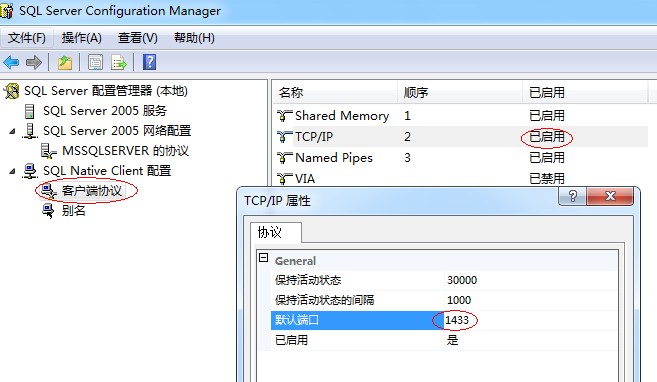Image resolution: width=657 pixels, height=382 pixels.
Task: Open the 帮助(H) menu
Action: tap(194, 38)
